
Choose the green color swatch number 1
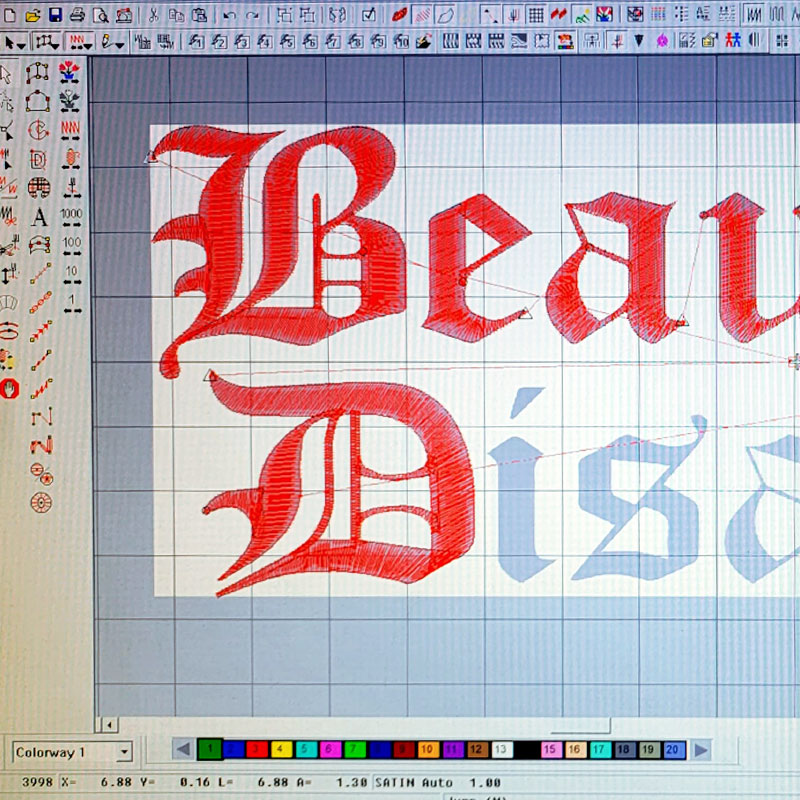tap(209, 749)
